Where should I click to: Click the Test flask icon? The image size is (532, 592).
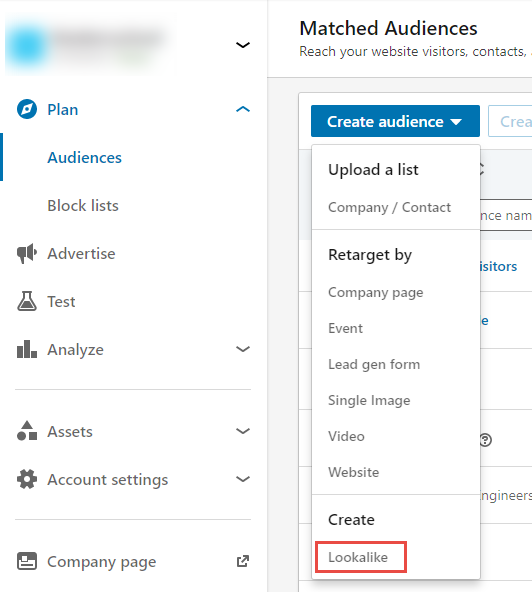click(x=27, y=301)
